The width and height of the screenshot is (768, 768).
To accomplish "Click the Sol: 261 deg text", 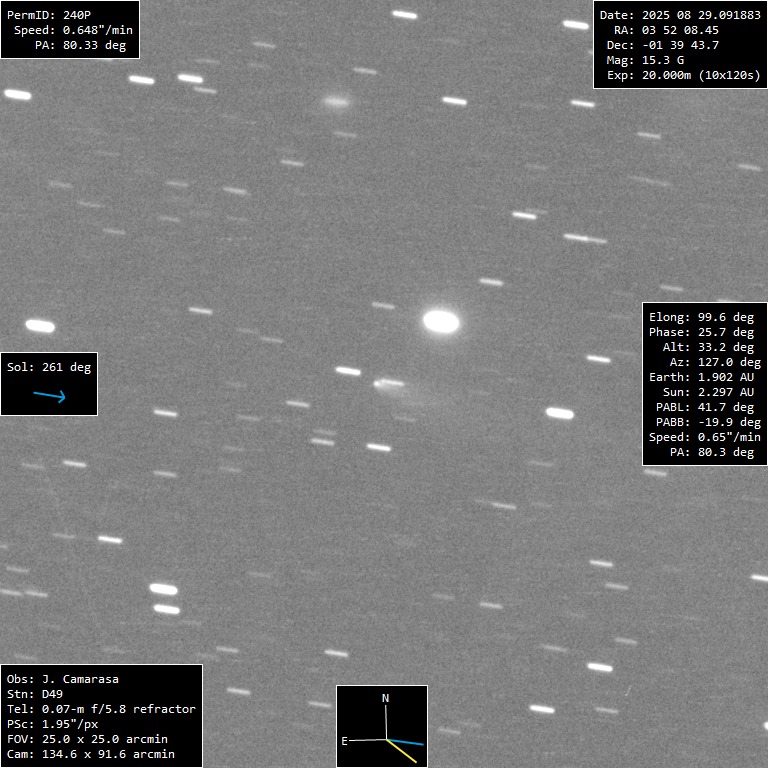I will [49, 367].
